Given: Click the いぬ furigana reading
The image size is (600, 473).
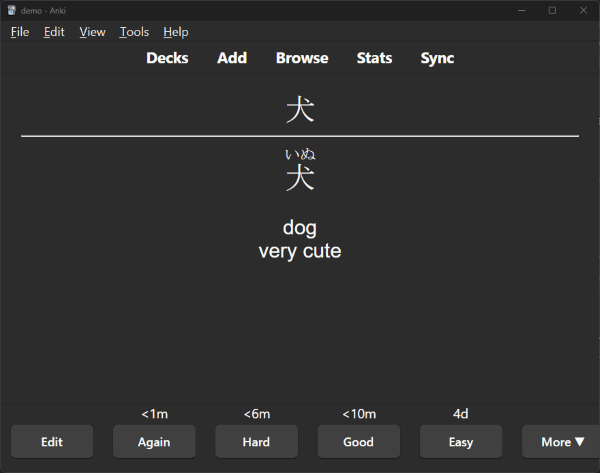Looking at the screenshot, I should click(300, 154).
